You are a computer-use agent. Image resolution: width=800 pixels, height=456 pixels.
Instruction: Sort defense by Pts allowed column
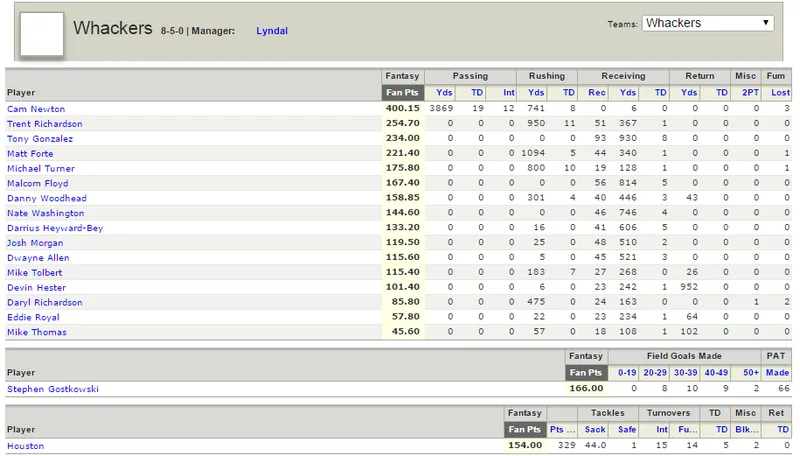(x=562, y=429)
